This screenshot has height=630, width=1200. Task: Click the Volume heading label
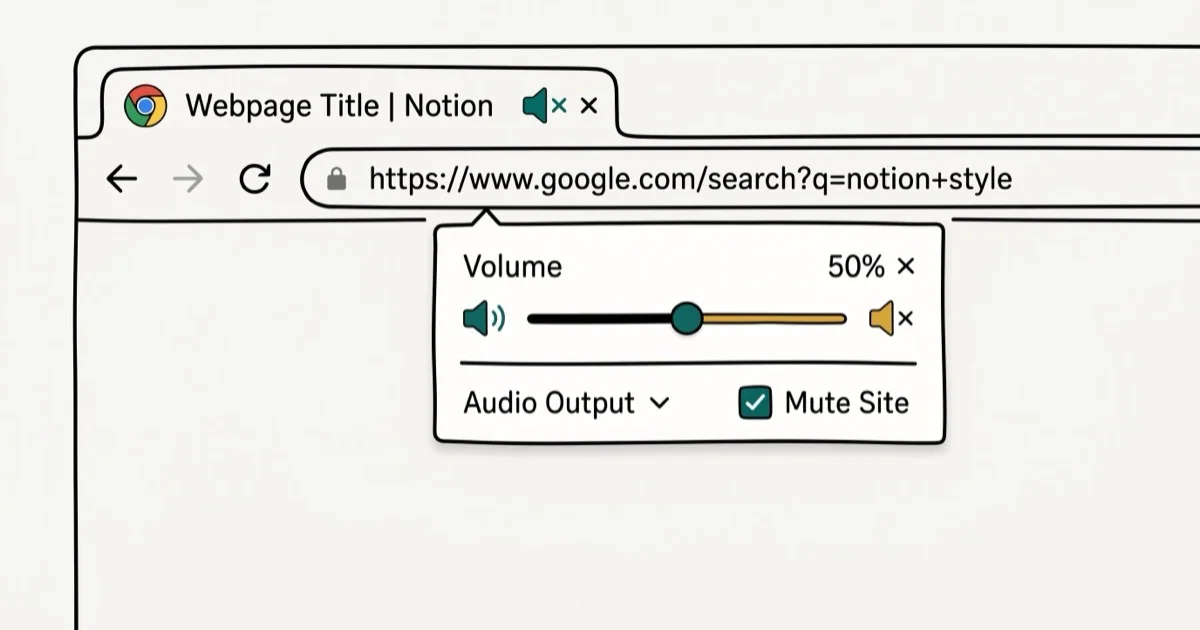[513, 266]
